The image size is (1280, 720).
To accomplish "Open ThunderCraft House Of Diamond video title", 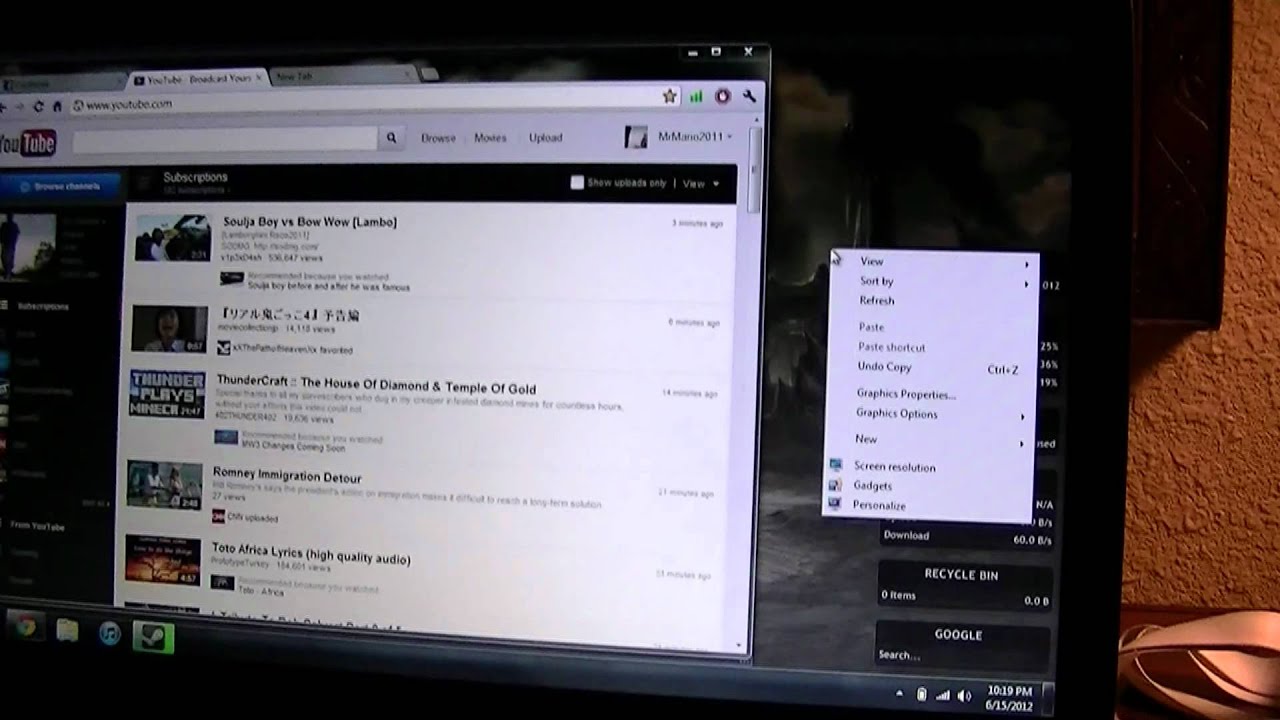I will point(376,386).
